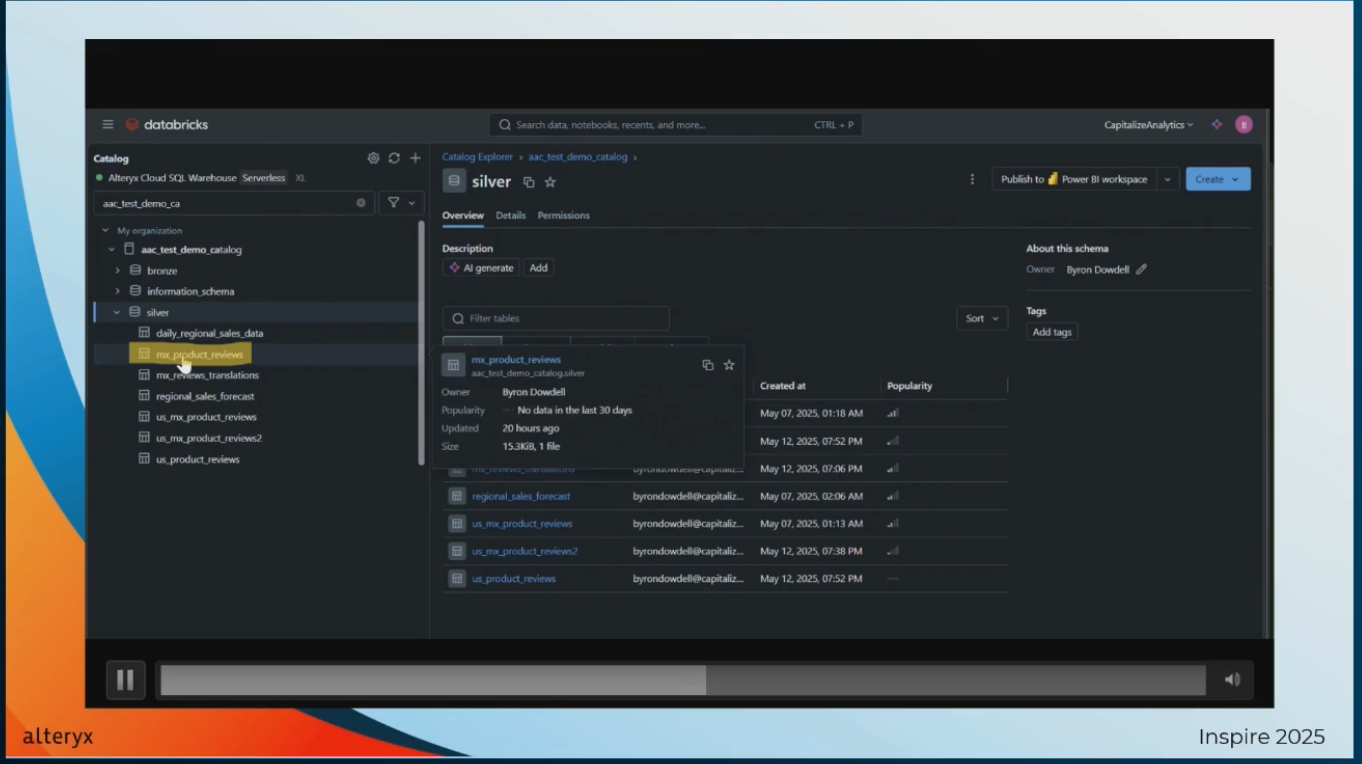1362x764 pixels.
Task: Select regional_sales_forecast in tree
Action: pos(205,396)
